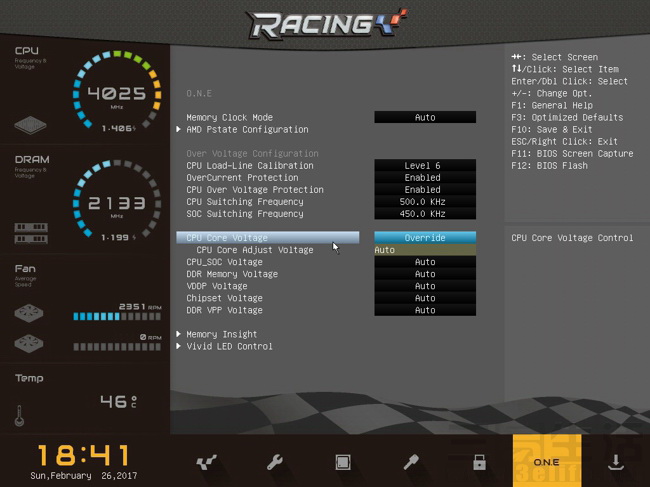Open VDDP Voltage Auto value

pyautogui.click(x=425, y=286)
